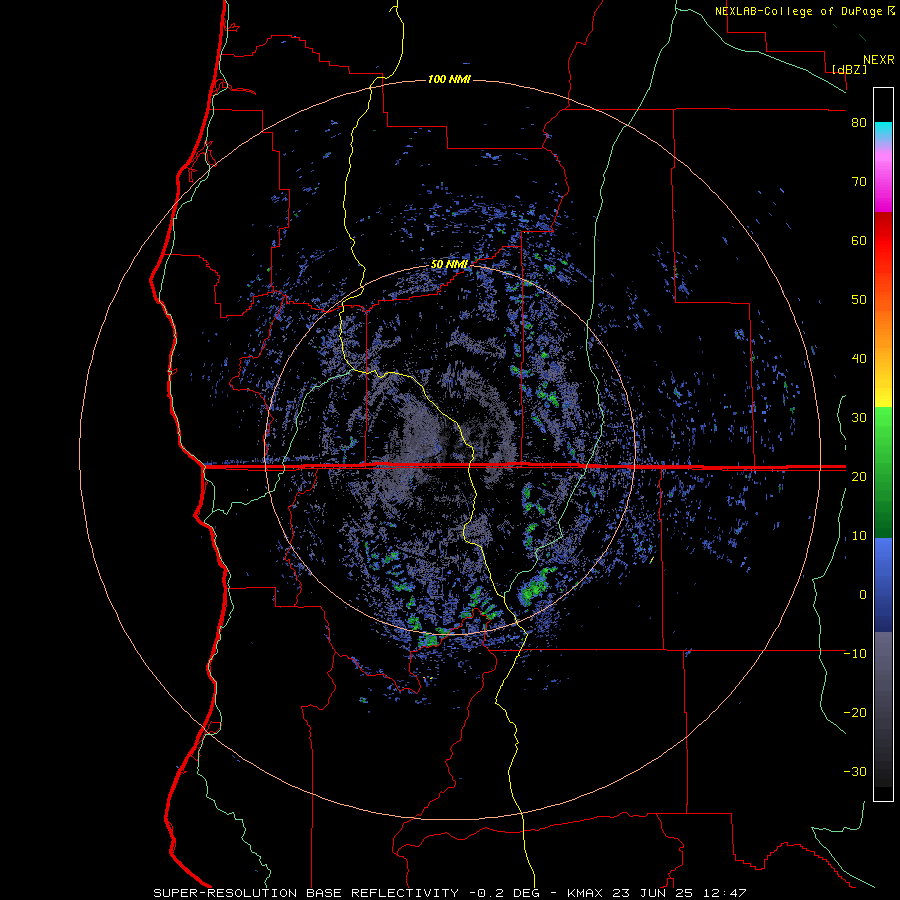Viewport: 900px width, 900px height.
Task: Click the -10 value on the dBZ scale
Action: (855, 654)
